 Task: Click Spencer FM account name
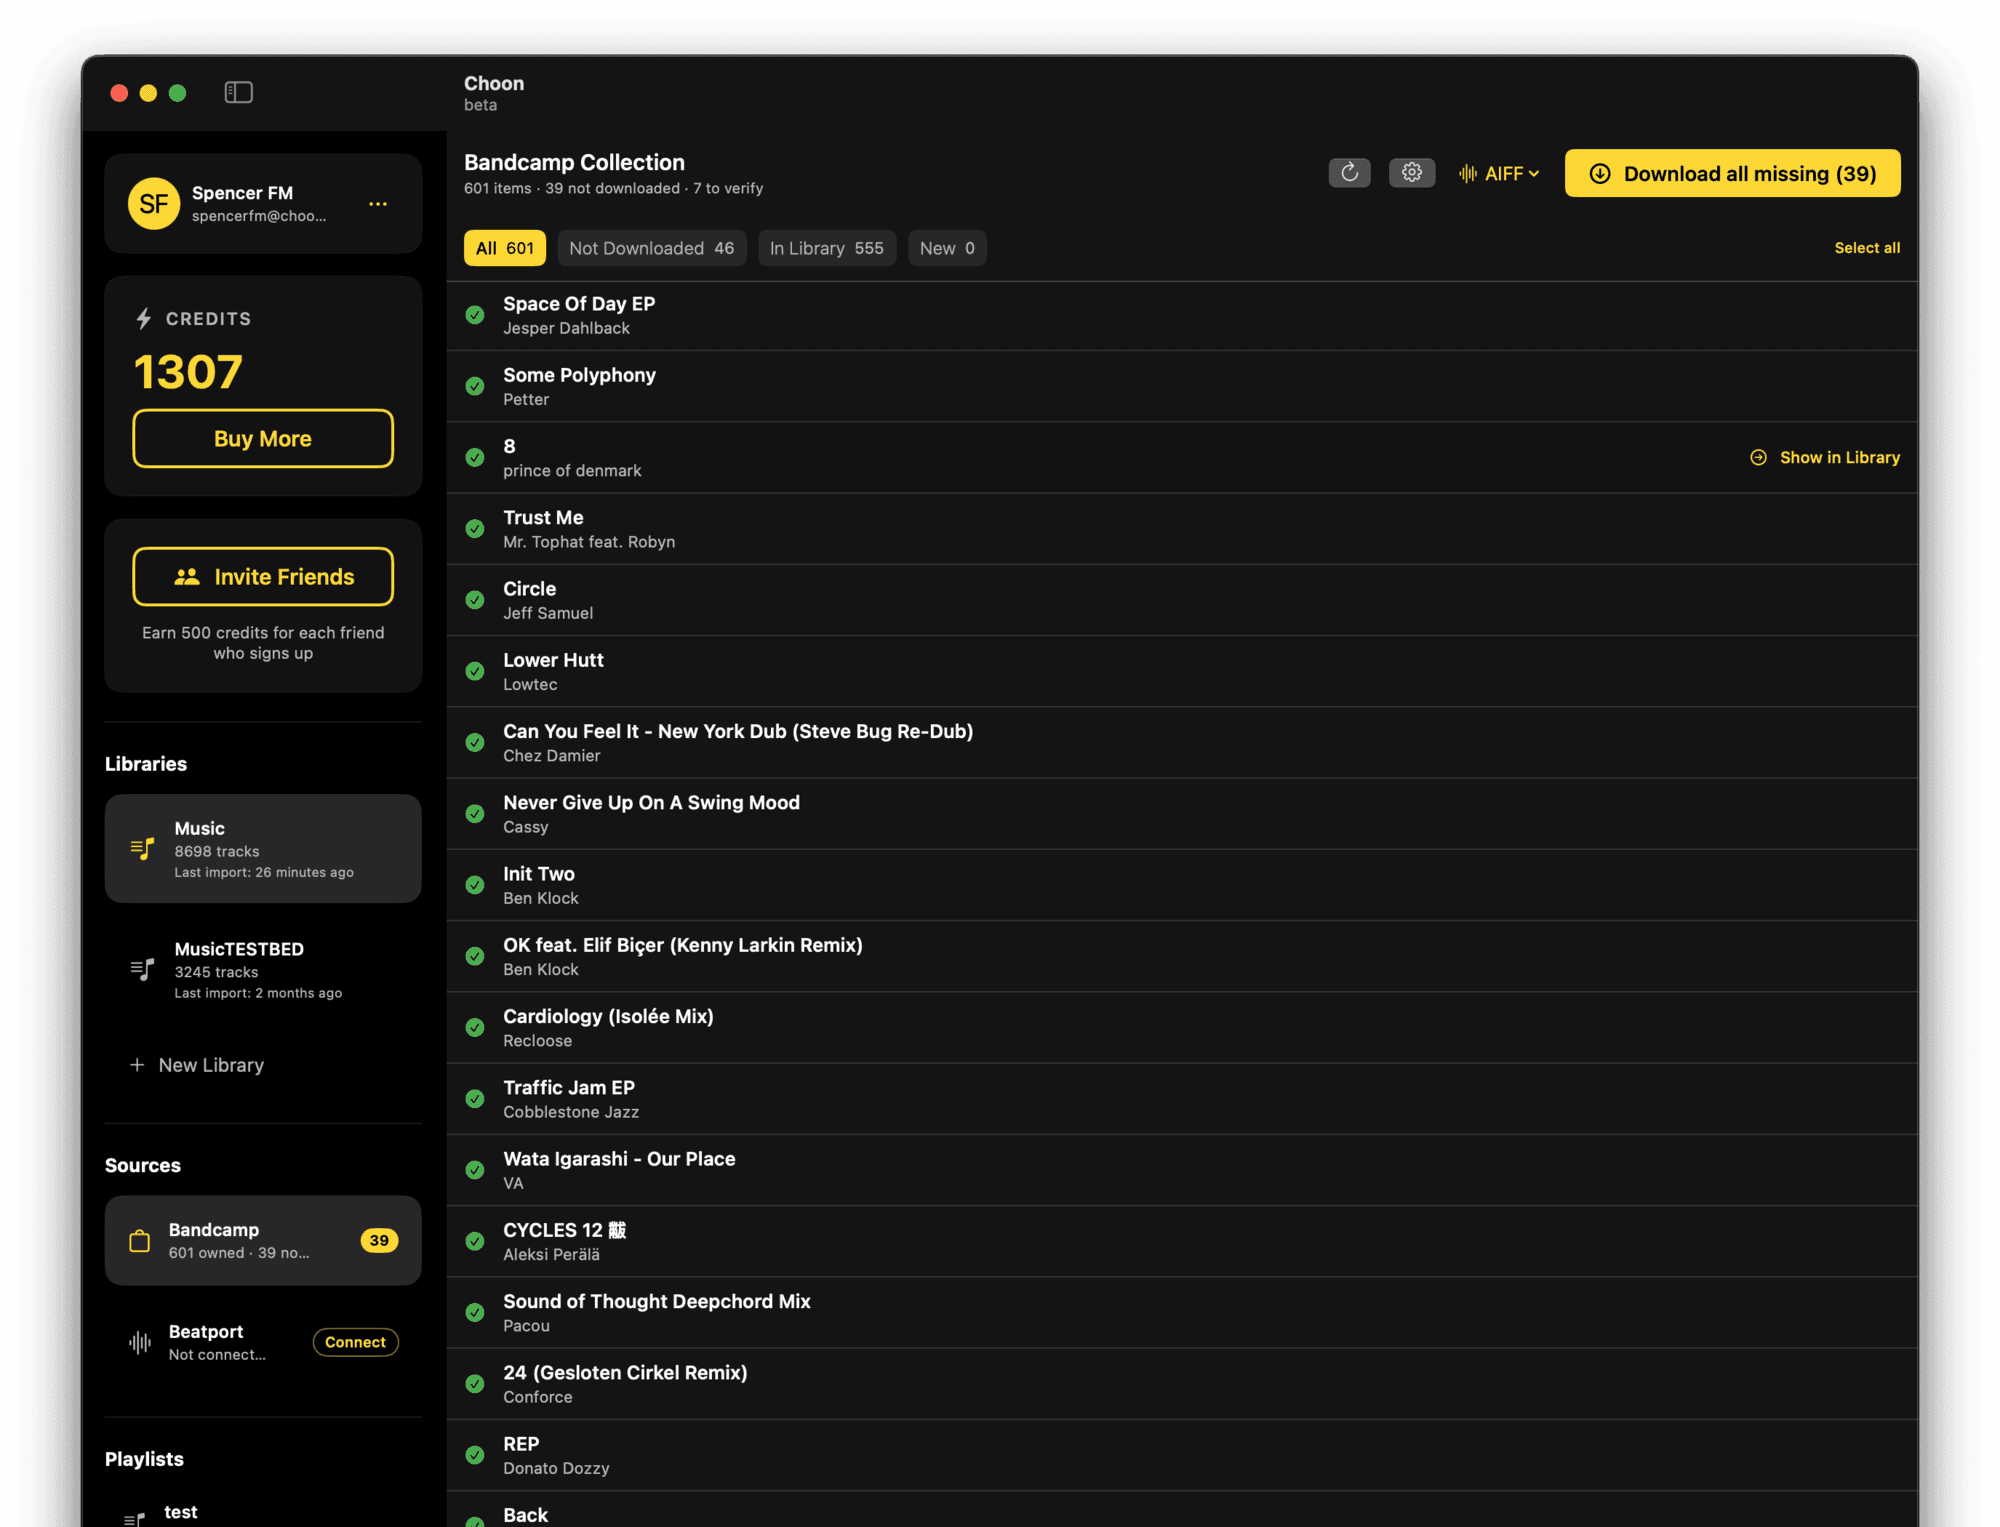[x=242, y=193]
